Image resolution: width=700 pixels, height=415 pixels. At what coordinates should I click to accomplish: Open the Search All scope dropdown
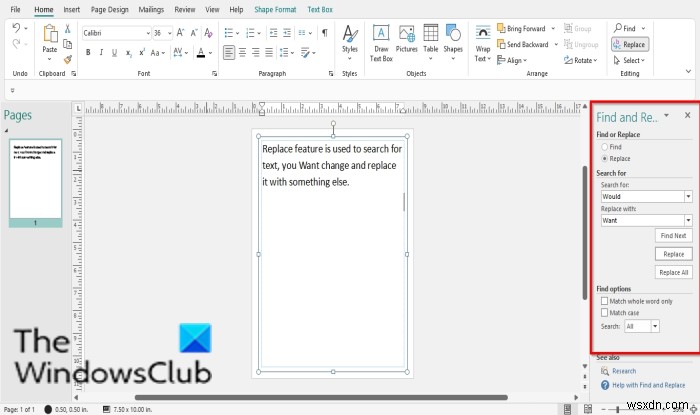[x=655, y=326]
